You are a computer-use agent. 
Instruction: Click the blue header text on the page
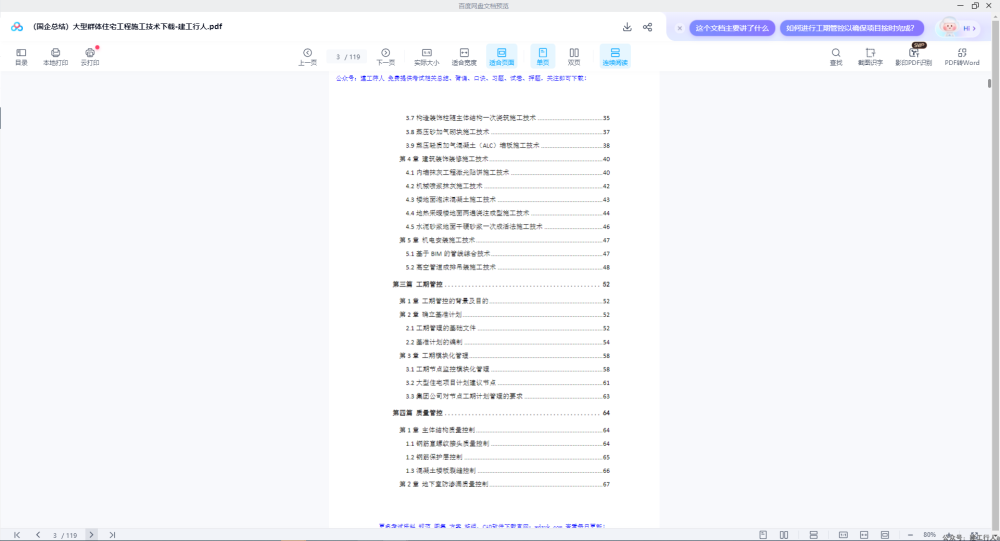point(461,78)
